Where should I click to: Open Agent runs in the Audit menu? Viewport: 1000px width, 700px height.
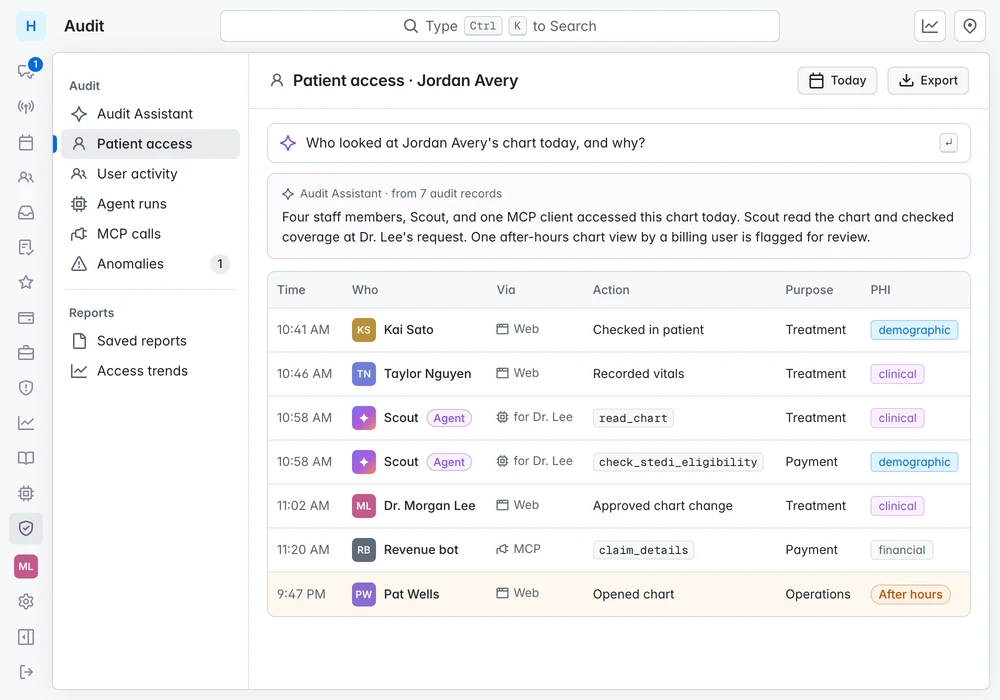coord(151,204)
